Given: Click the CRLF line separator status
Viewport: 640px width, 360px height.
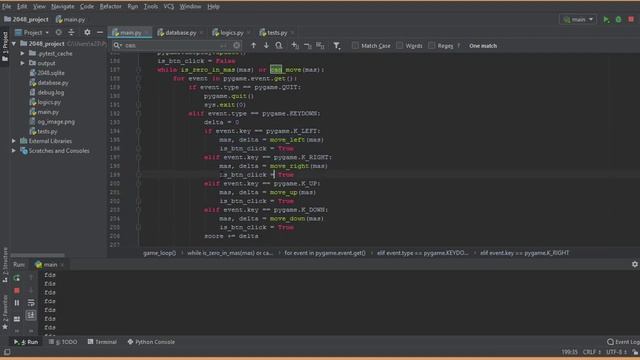Looking at the screenshot, I should (591, 352).
